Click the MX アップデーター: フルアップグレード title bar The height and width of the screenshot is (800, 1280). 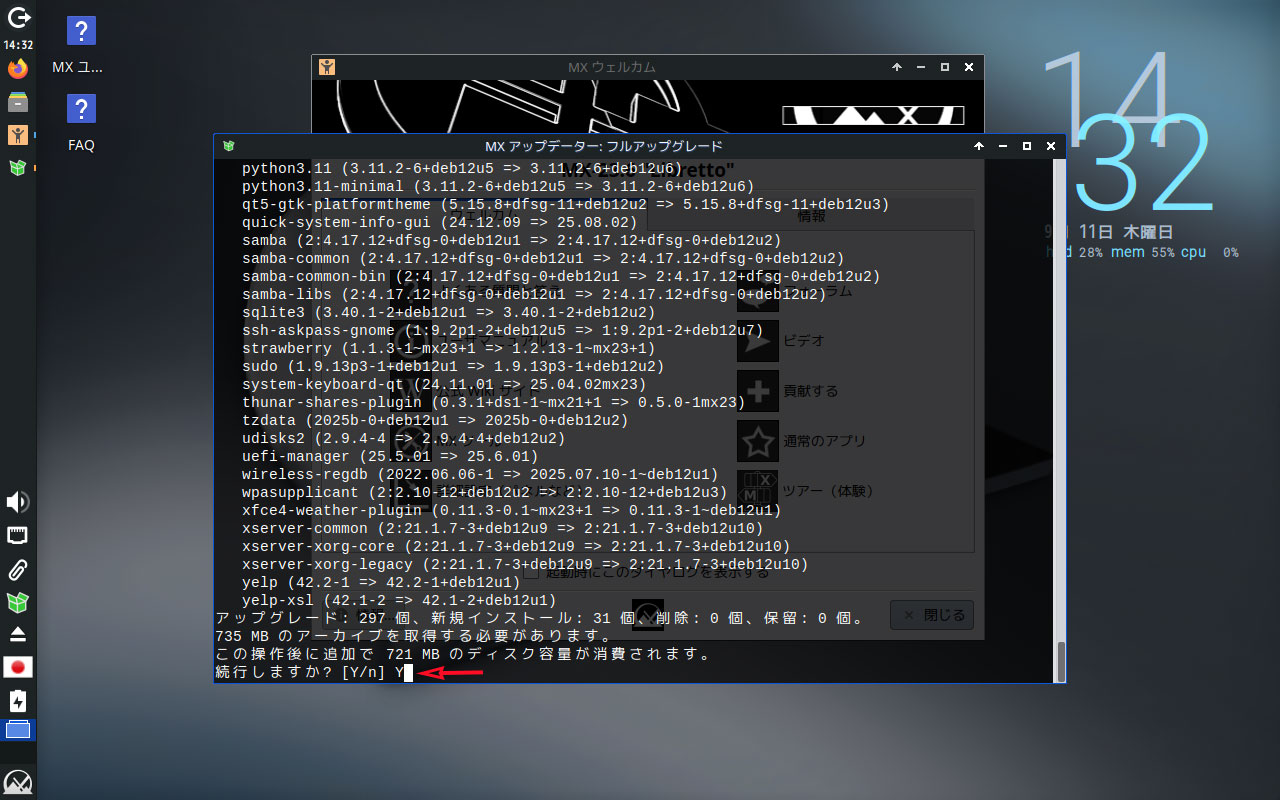[x=603, y=146]
